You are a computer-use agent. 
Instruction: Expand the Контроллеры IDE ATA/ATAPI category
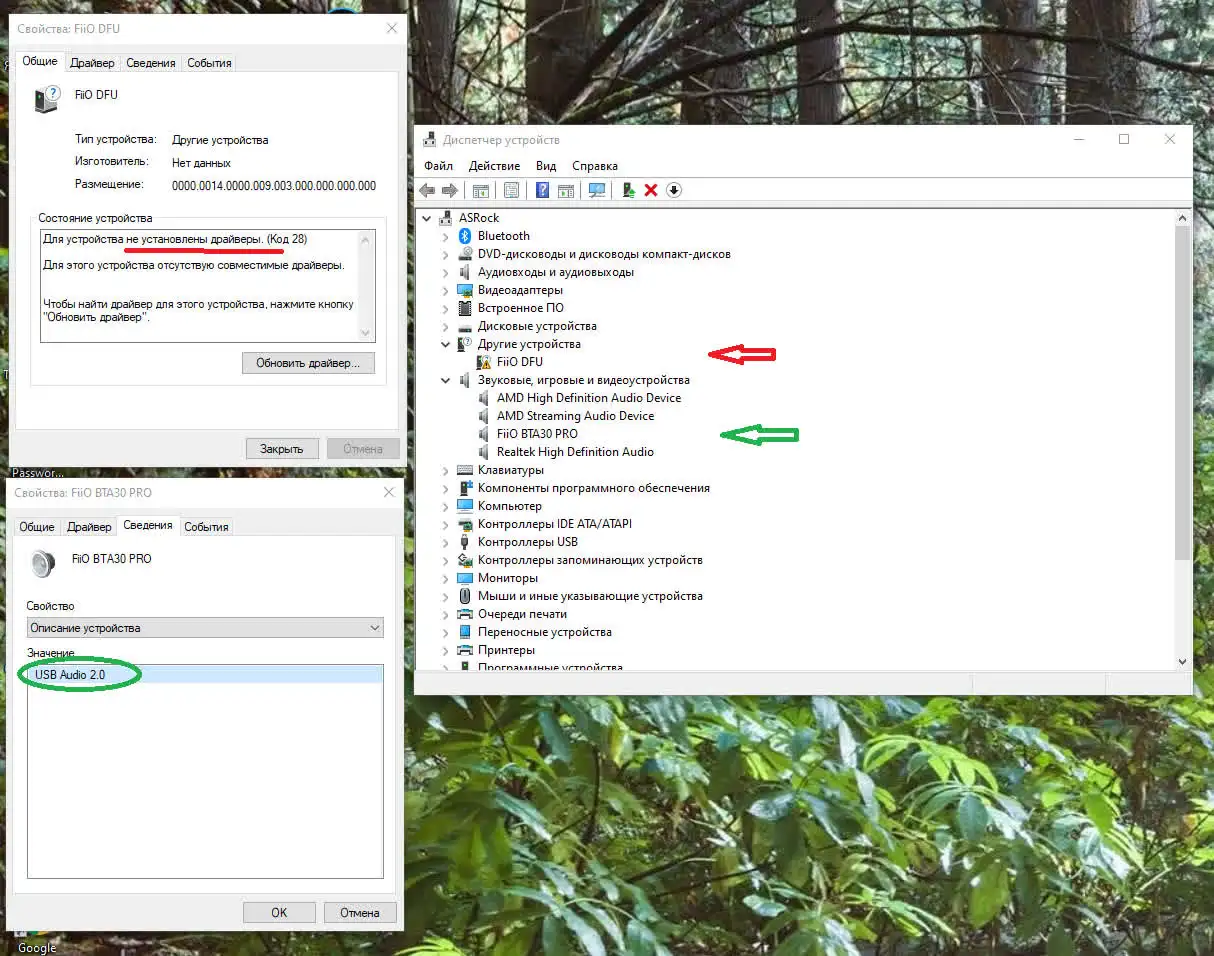point(446,524)
